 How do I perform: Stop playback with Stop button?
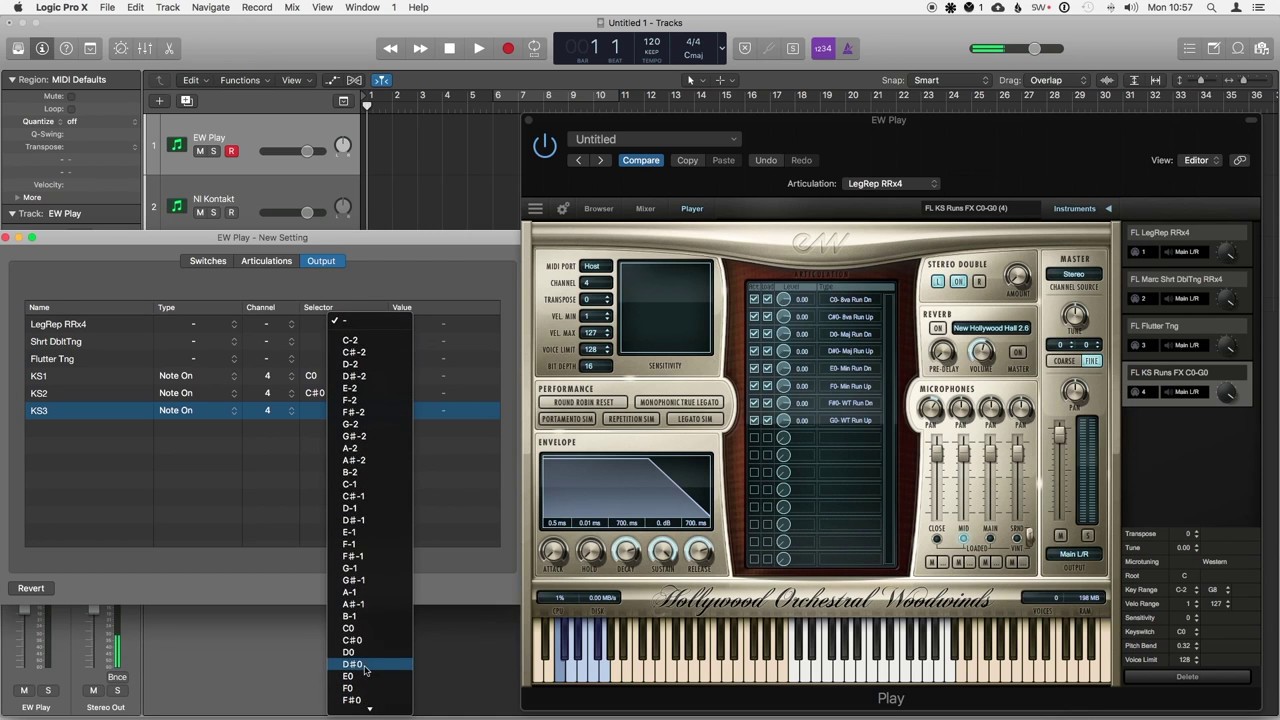coord(449,48)
